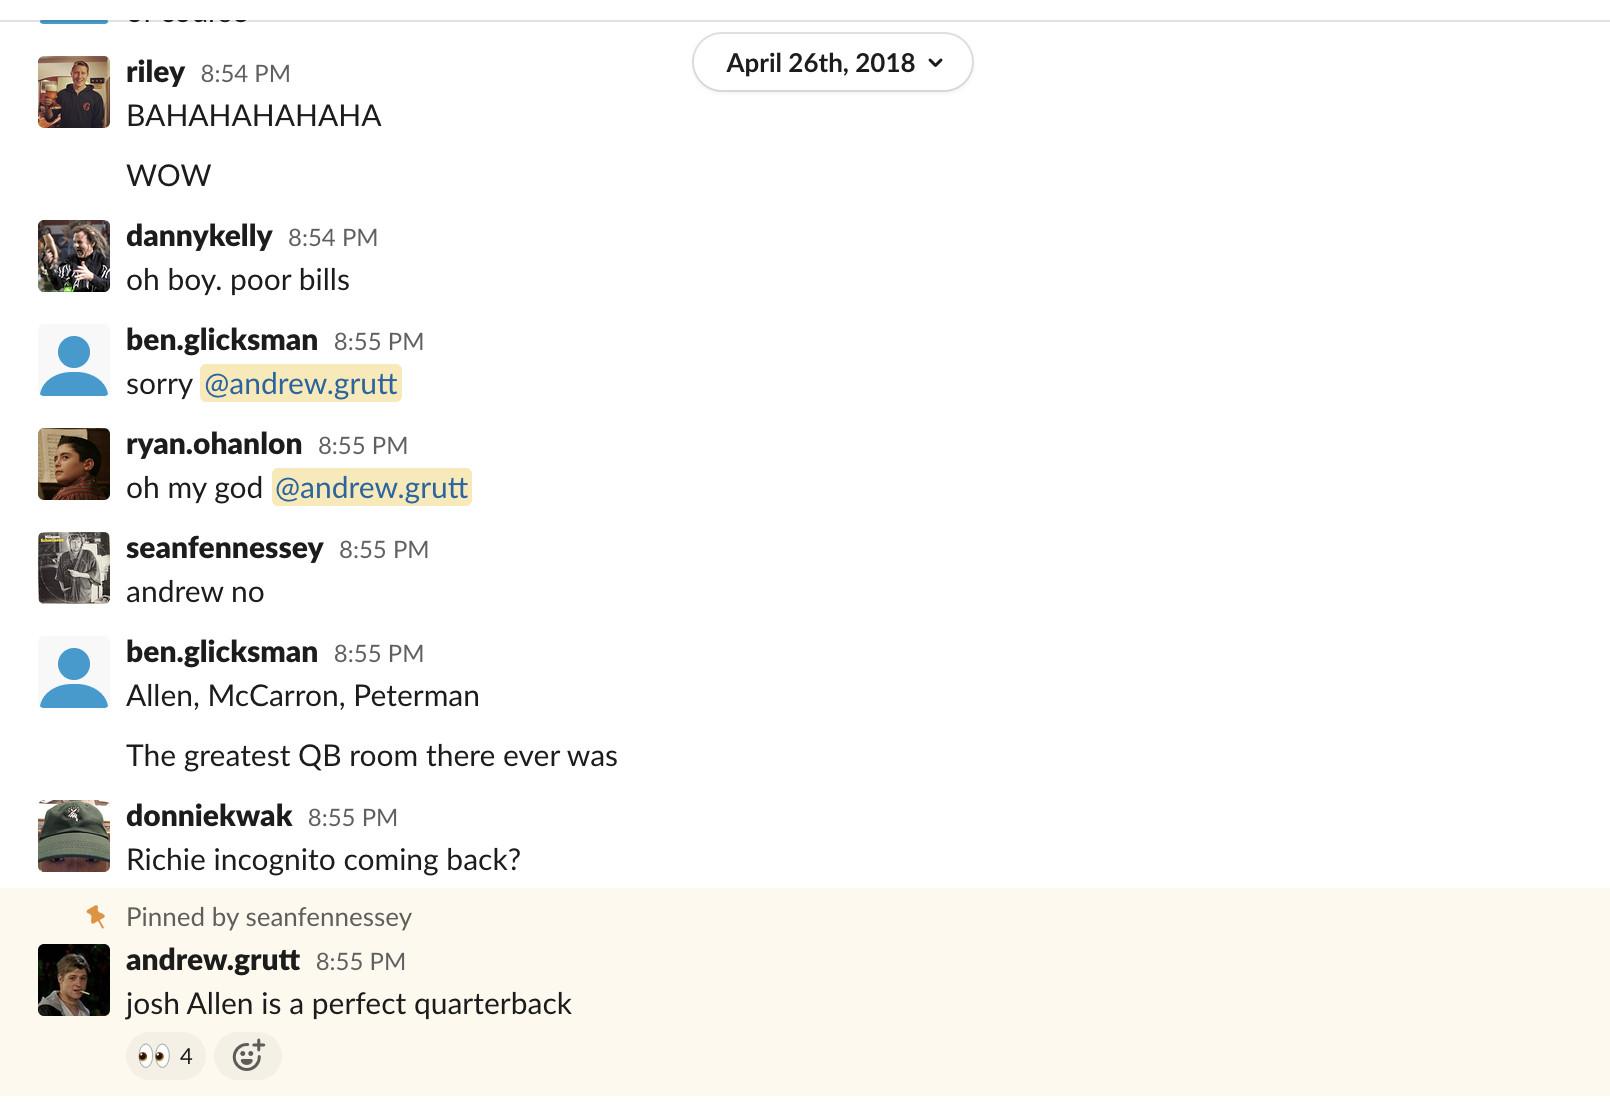1610x1102 pixels.
Task: Toggle the eyes emoji reaction
Action: pos(166,1056)
